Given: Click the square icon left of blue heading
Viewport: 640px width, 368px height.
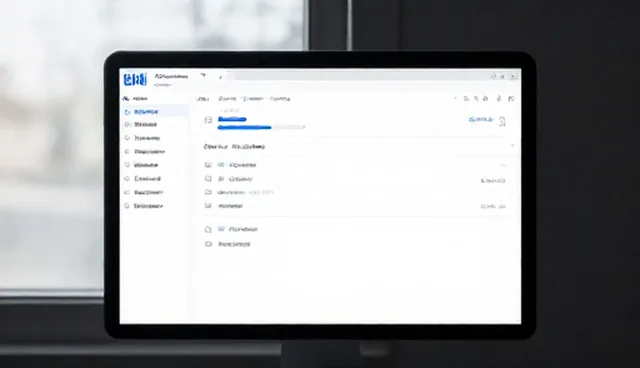Looking at the screenshot, I should [209, 120].
